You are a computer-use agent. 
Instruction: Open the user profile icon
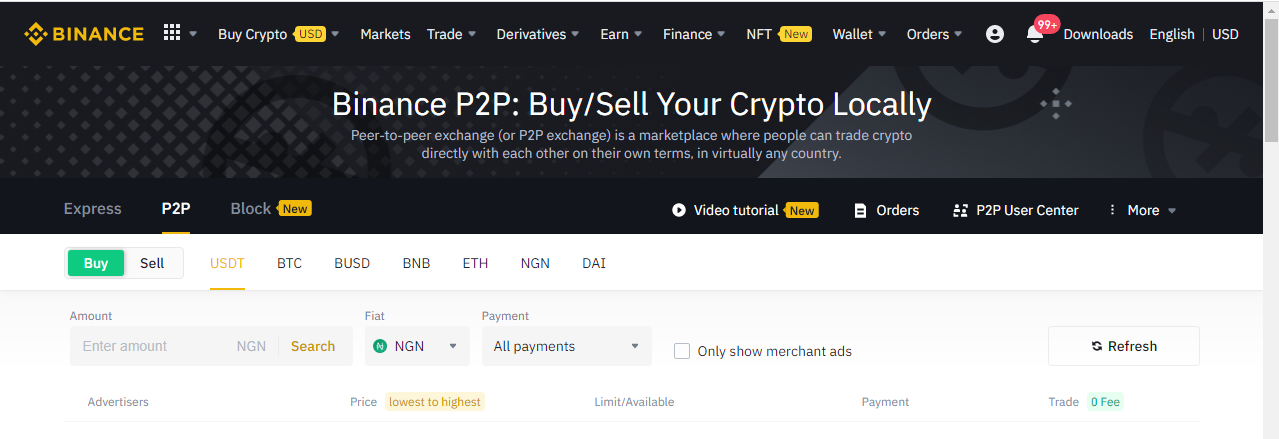click(994, 34)
